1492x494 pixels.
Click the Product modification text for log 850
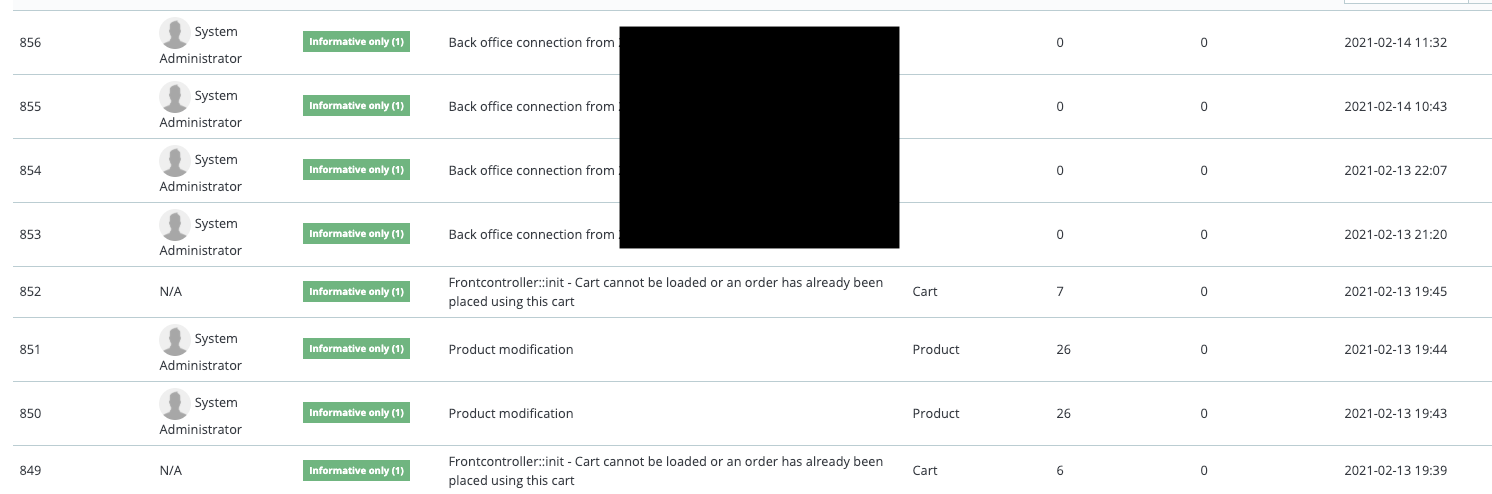point(511,413)
